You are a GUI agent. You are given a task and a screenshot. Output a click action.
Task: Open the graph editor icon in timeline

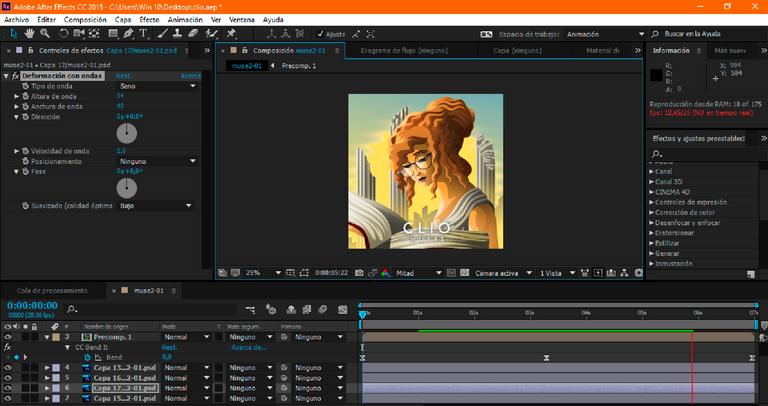point(342,310)
